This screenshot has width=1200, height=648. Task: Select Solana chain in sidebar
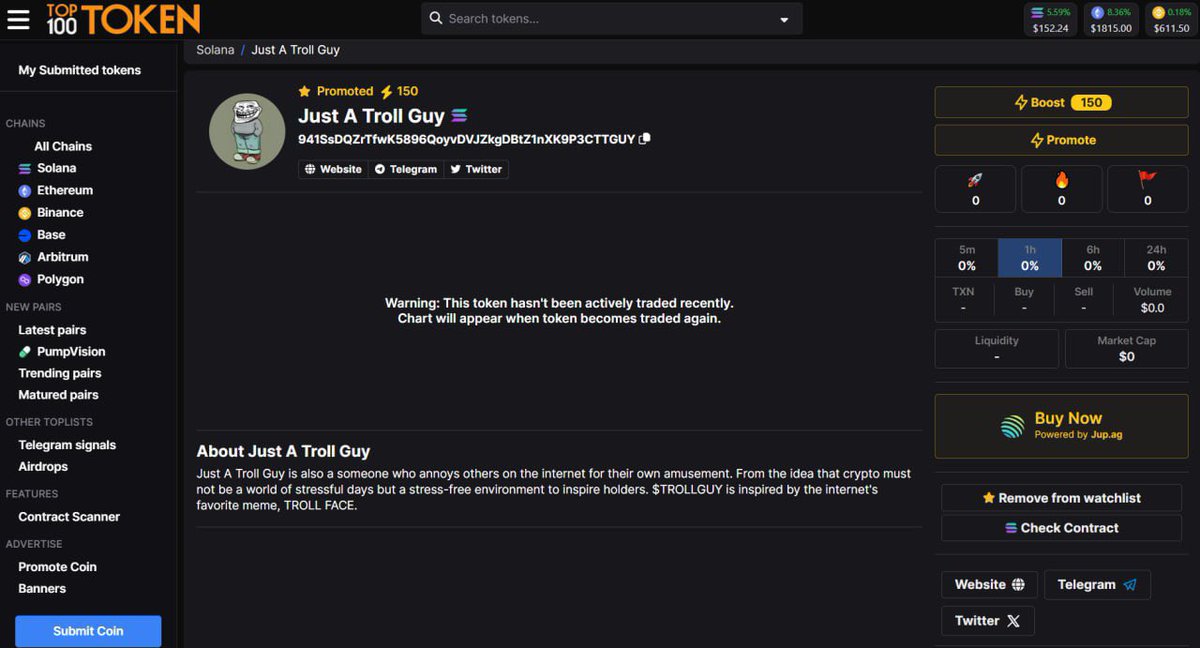[47, 168]
